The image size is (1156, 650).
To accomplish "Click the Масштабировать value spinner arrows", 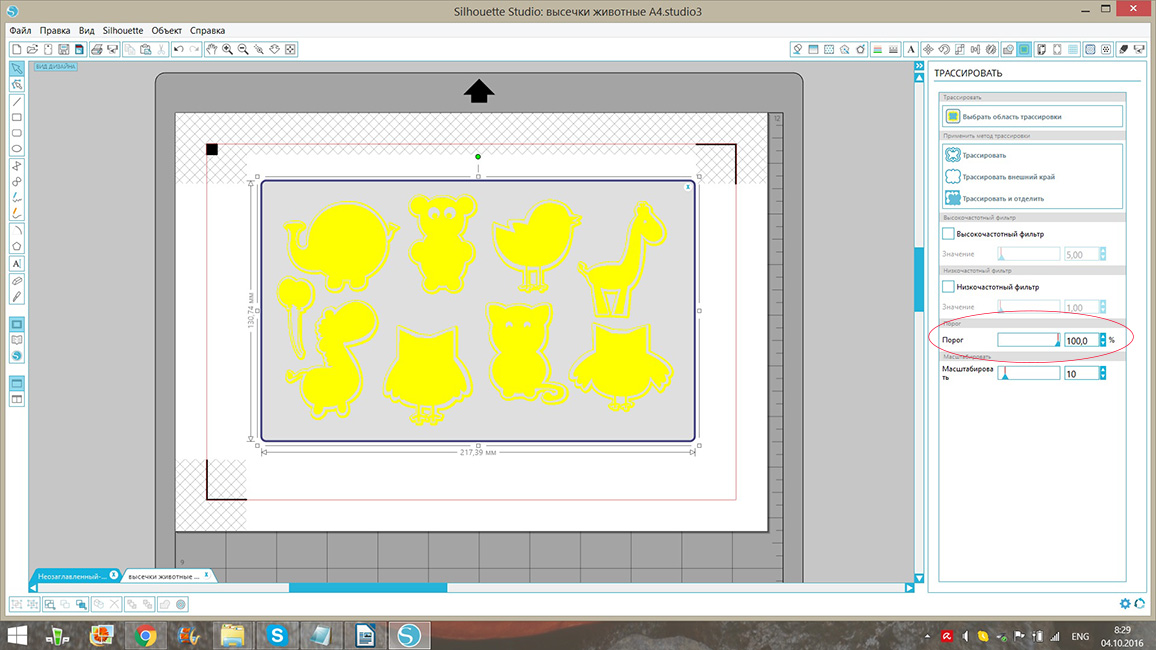I will tap(1102, 373).
